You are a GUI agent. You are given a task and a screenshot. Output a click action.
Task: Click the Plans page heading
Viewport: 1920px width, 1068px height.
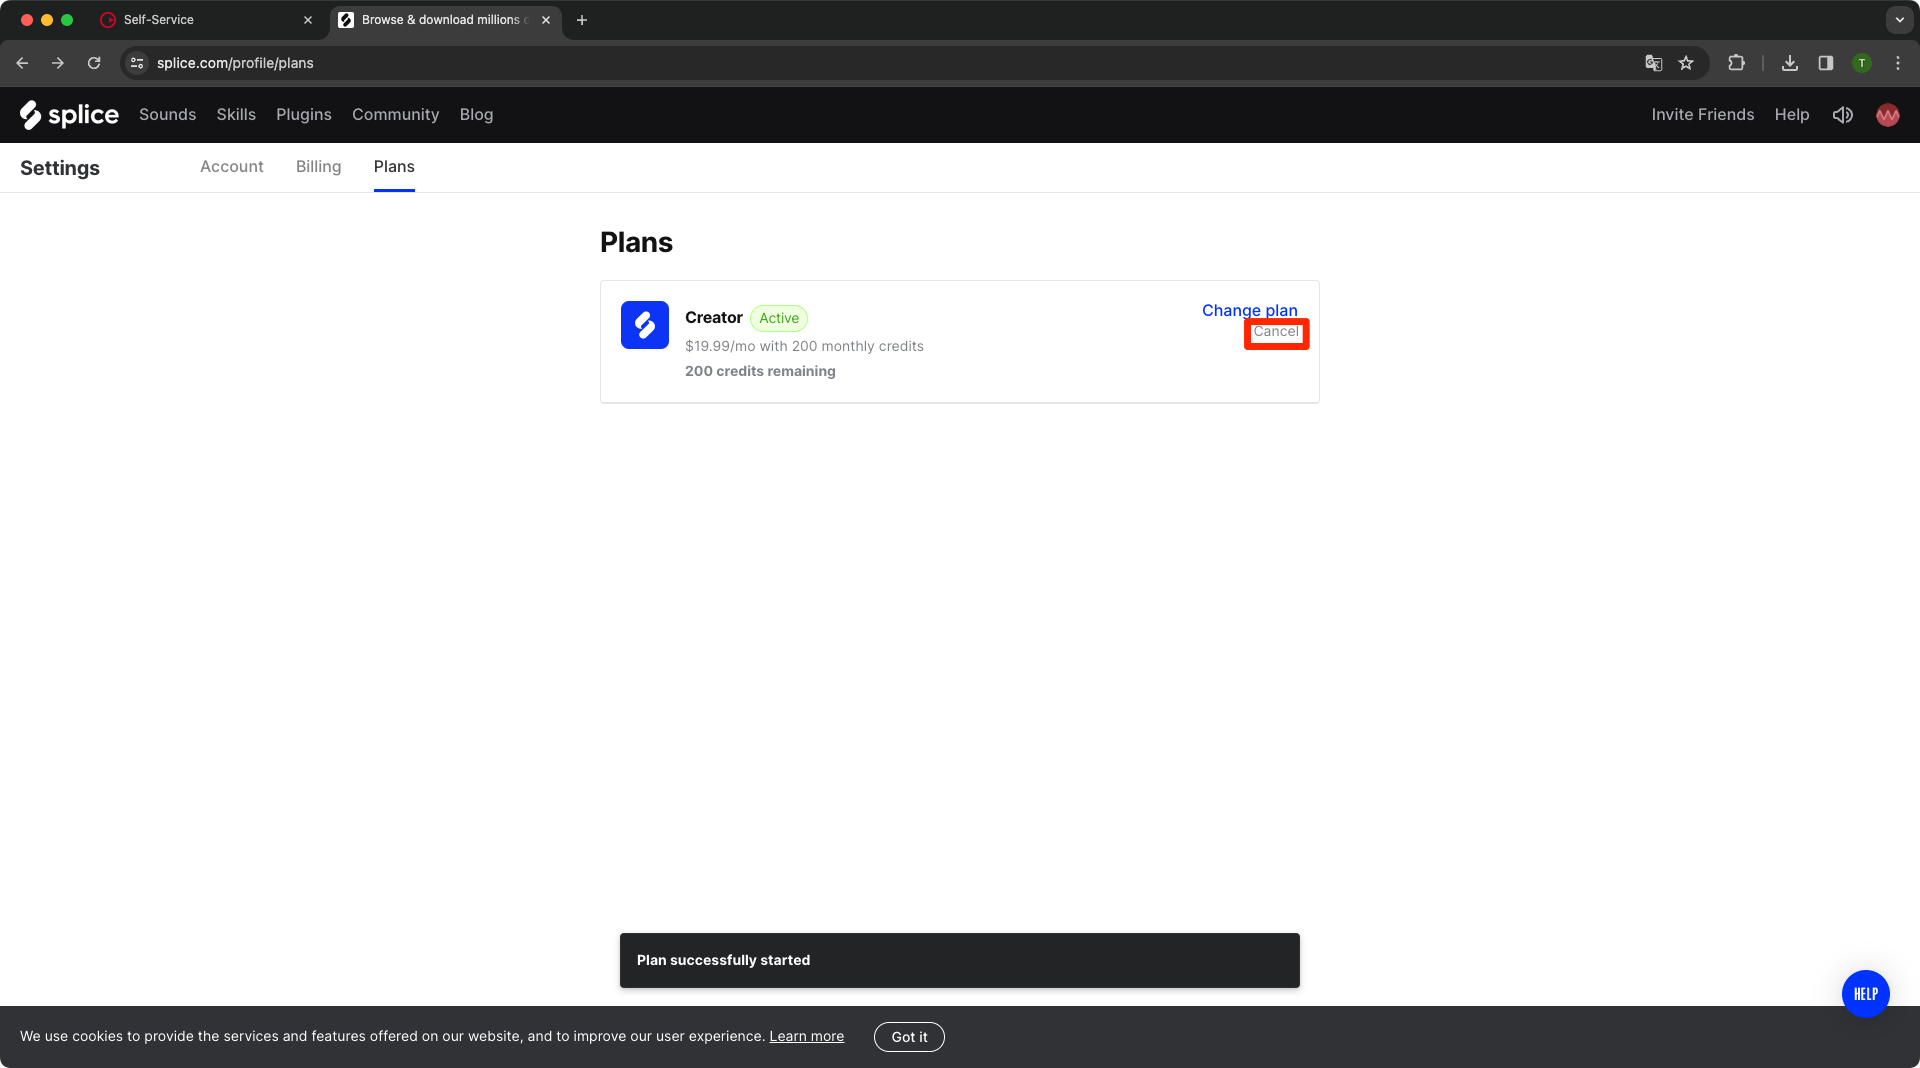click(636, 243)
